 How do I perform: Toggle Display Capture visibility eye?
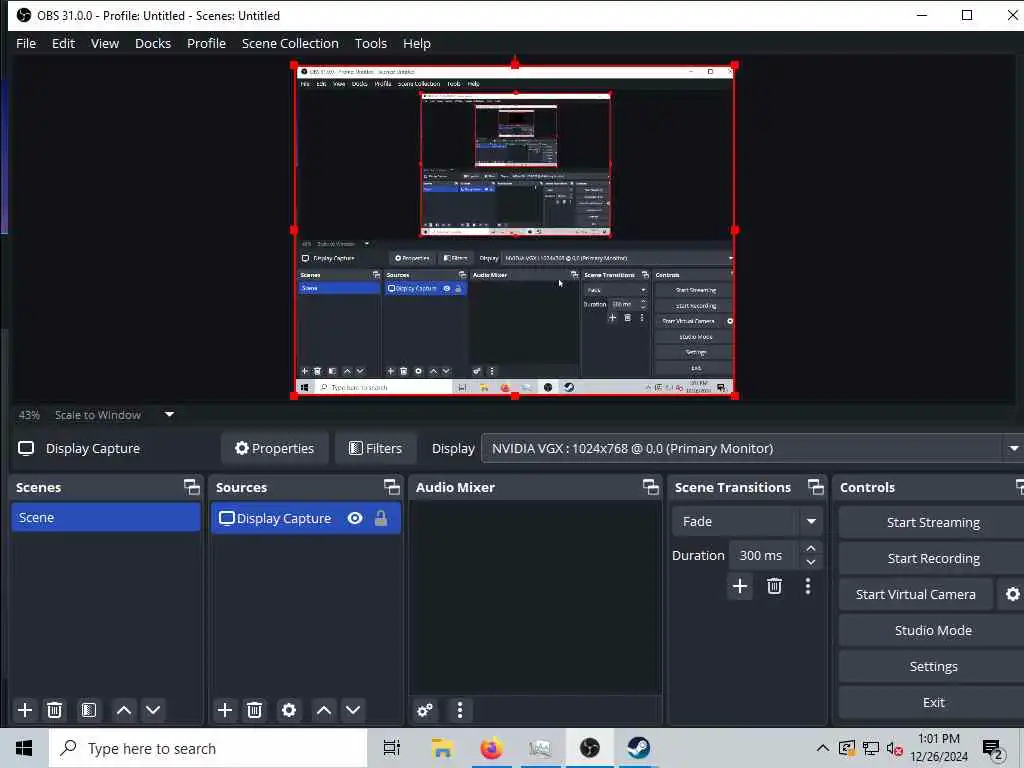pyautogui.click(x=355, y=518)
